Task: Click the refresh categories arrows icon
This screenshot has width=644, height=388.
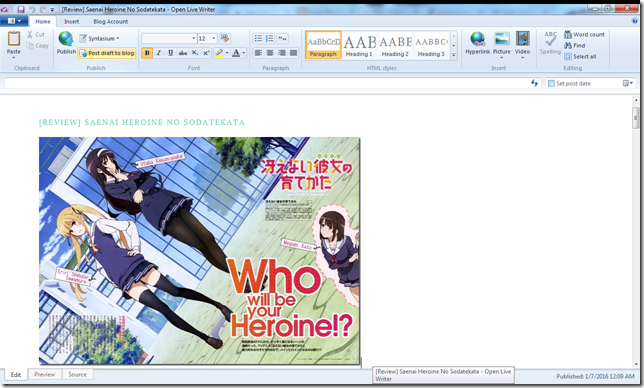Action: (534, 83)
